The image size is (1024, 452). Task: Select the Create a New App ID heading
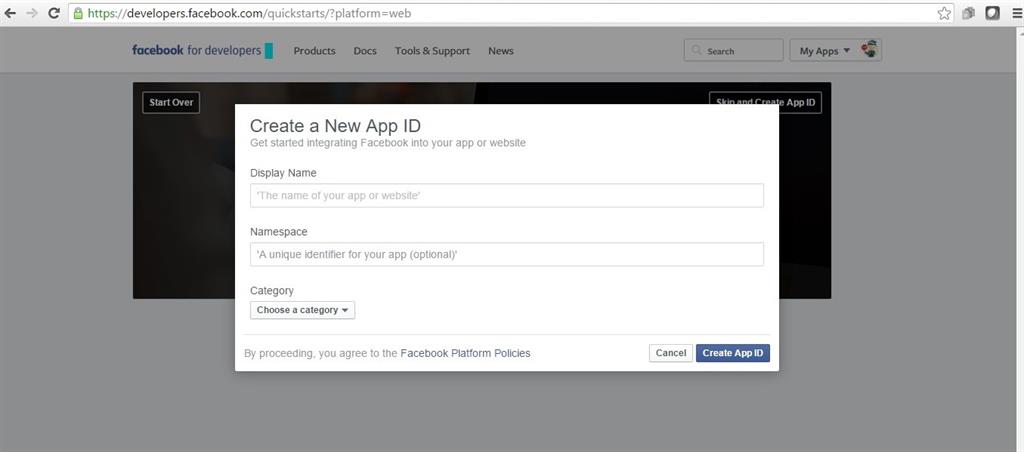(x=336, y=126)
